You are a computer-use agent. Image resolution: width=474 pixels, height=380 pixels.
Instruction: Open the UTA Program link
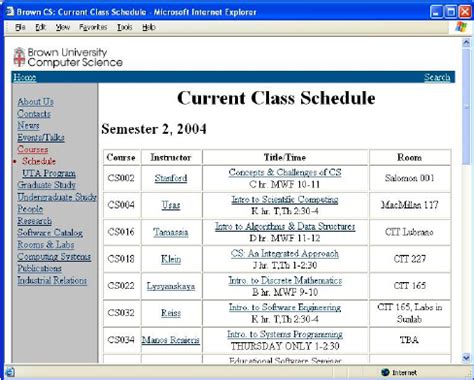pyautogui.click(x=49, y=173)
